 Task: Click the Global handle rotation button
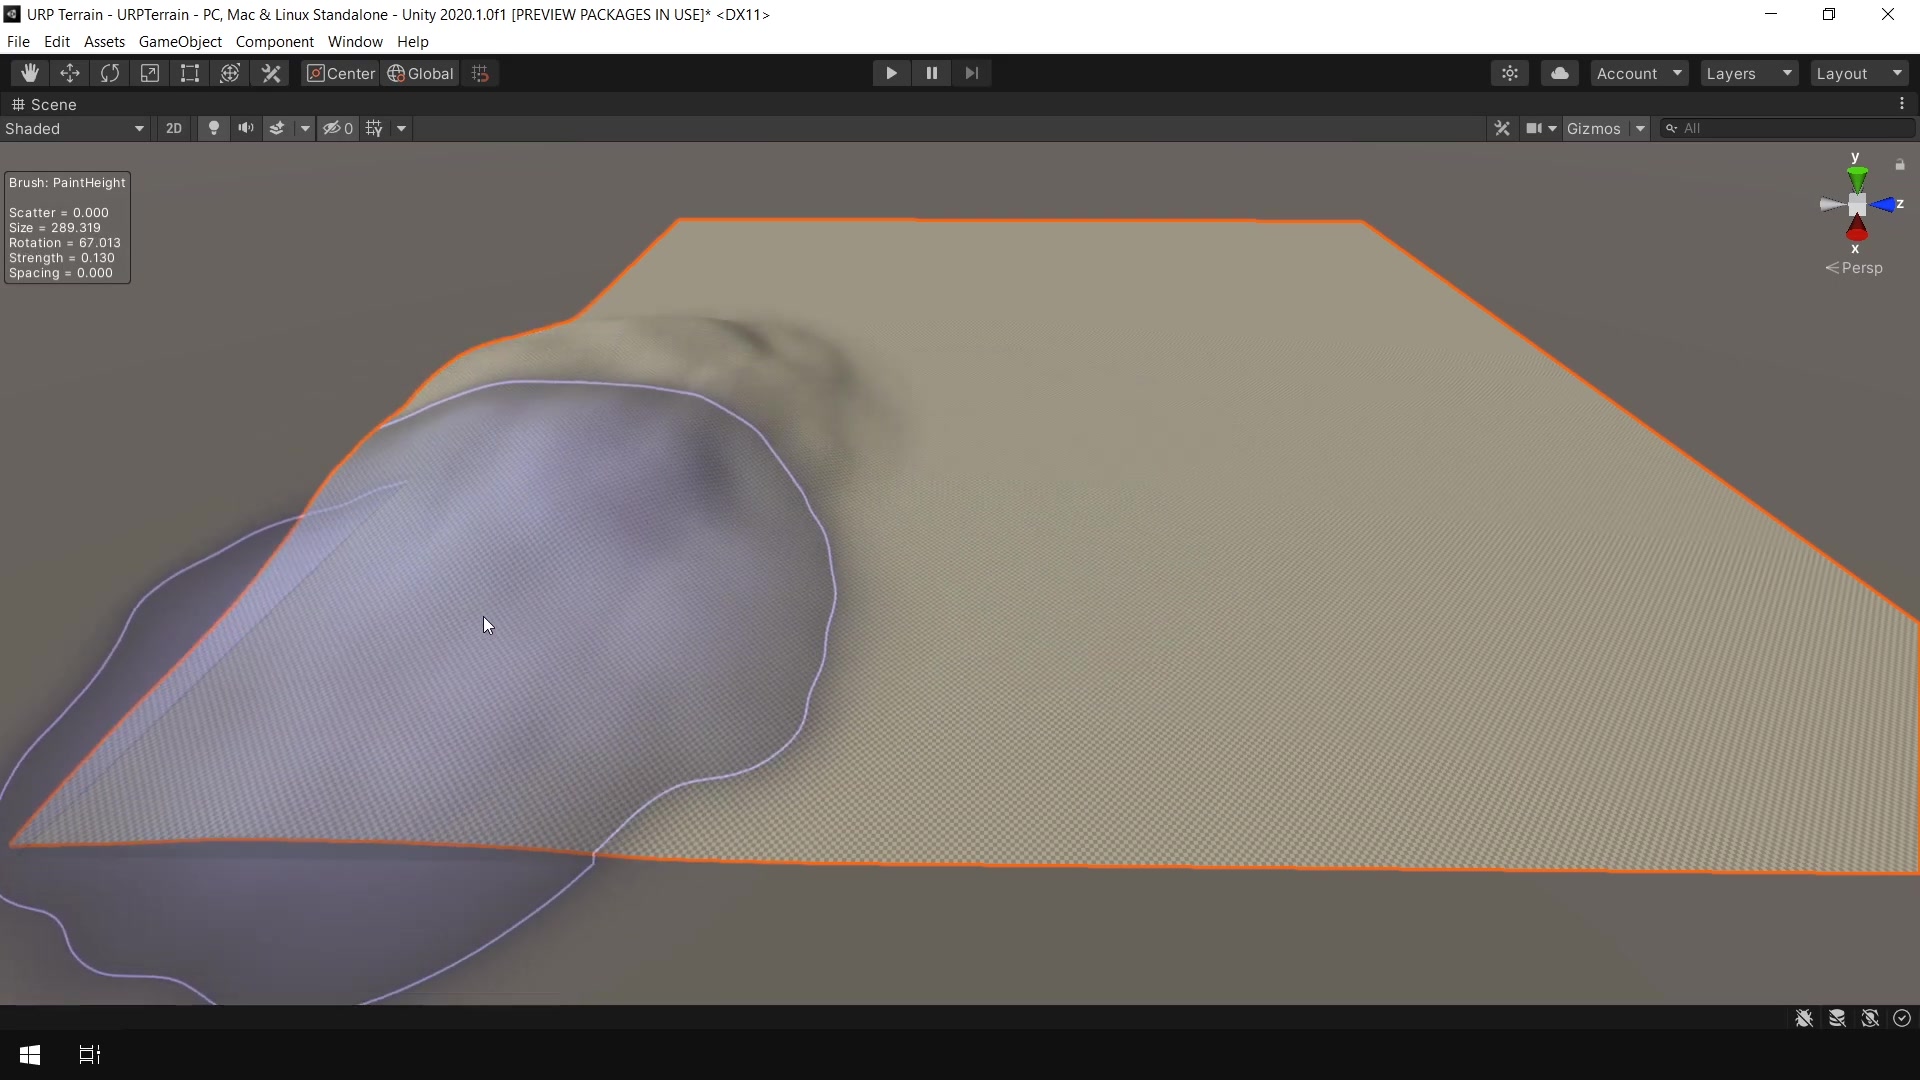coord(420,73)
